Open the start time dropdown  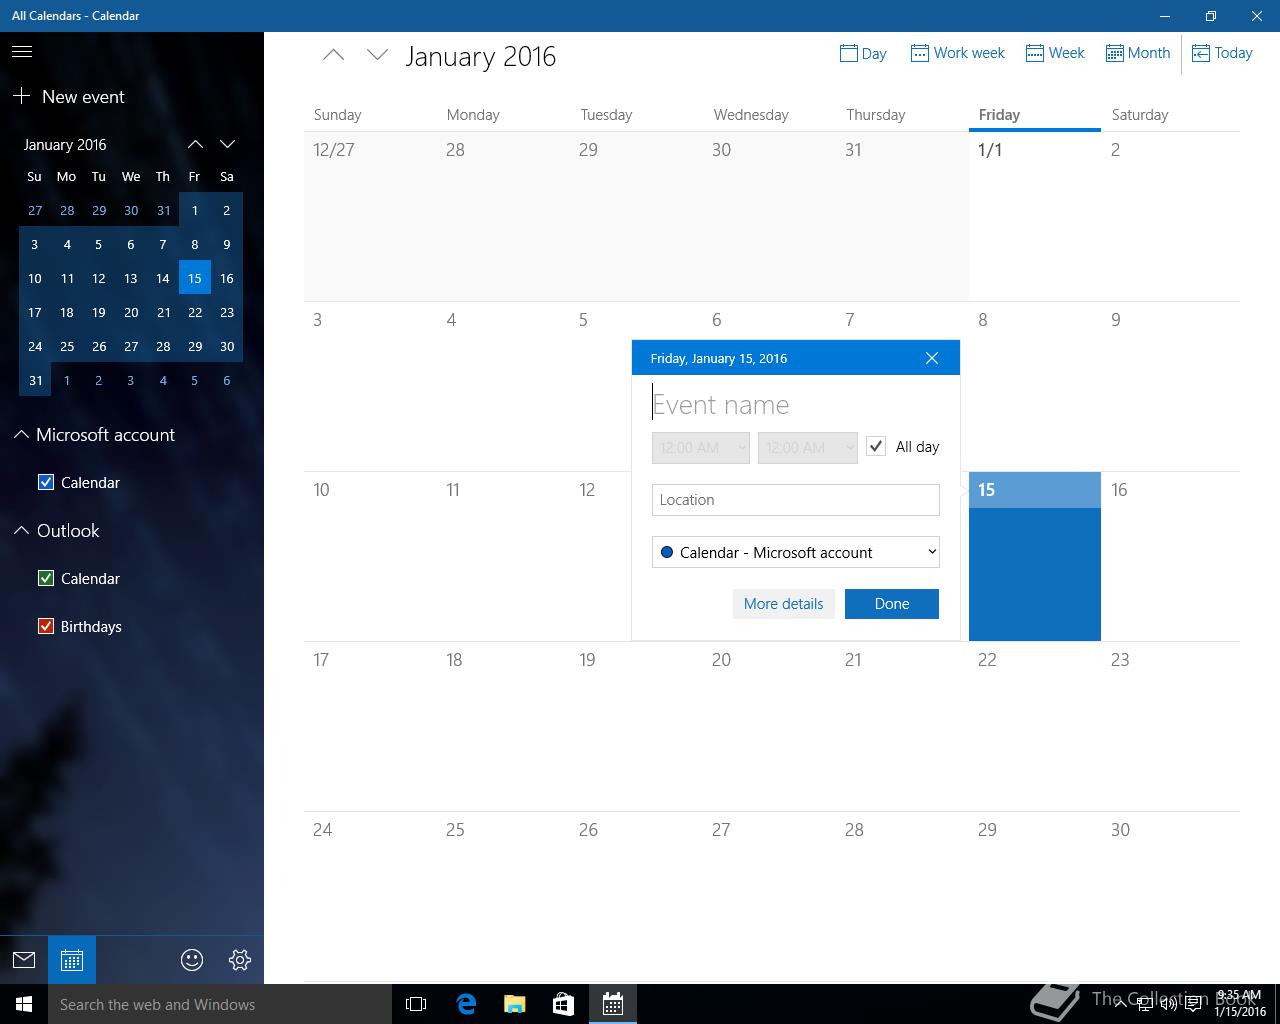pyautogui.click(x=701, y=447)
